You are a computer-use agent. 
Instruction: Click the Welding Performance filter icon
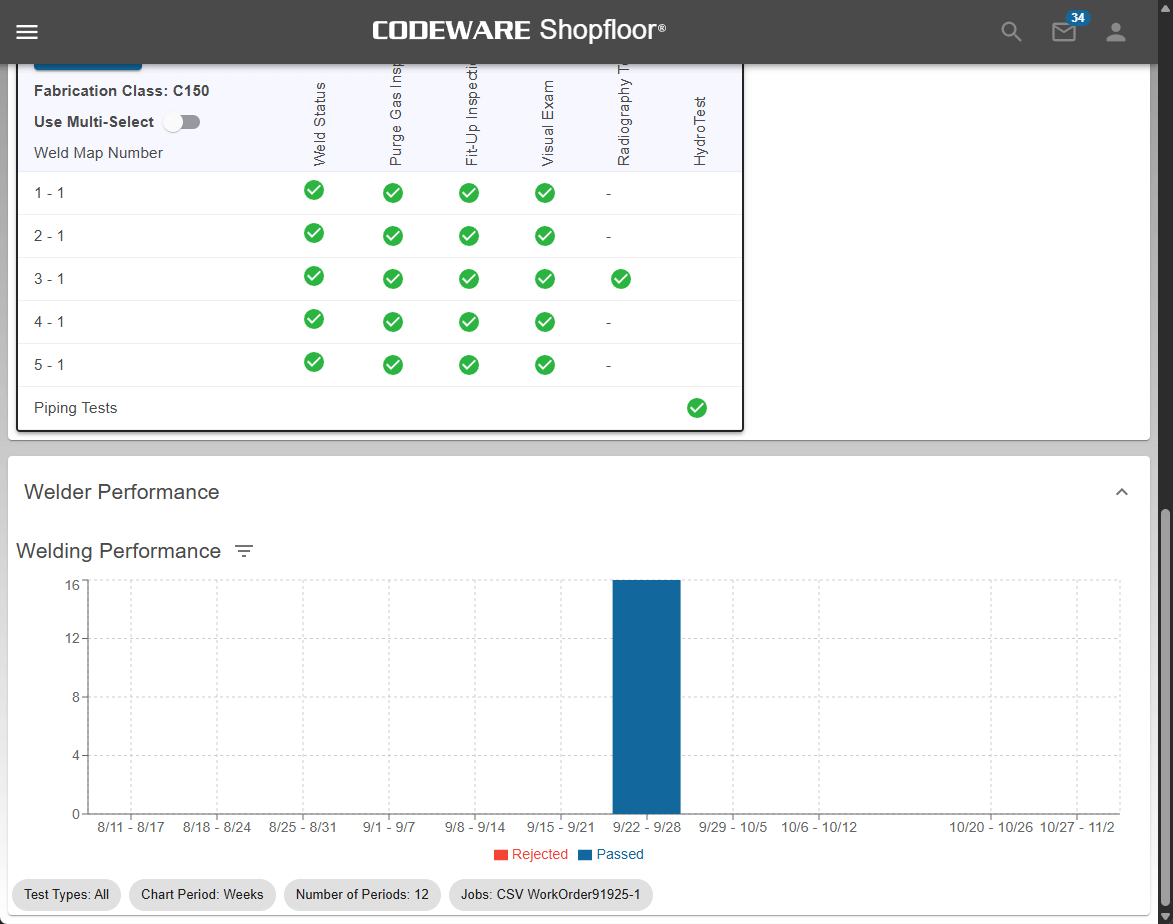click(x=244, y=551)
